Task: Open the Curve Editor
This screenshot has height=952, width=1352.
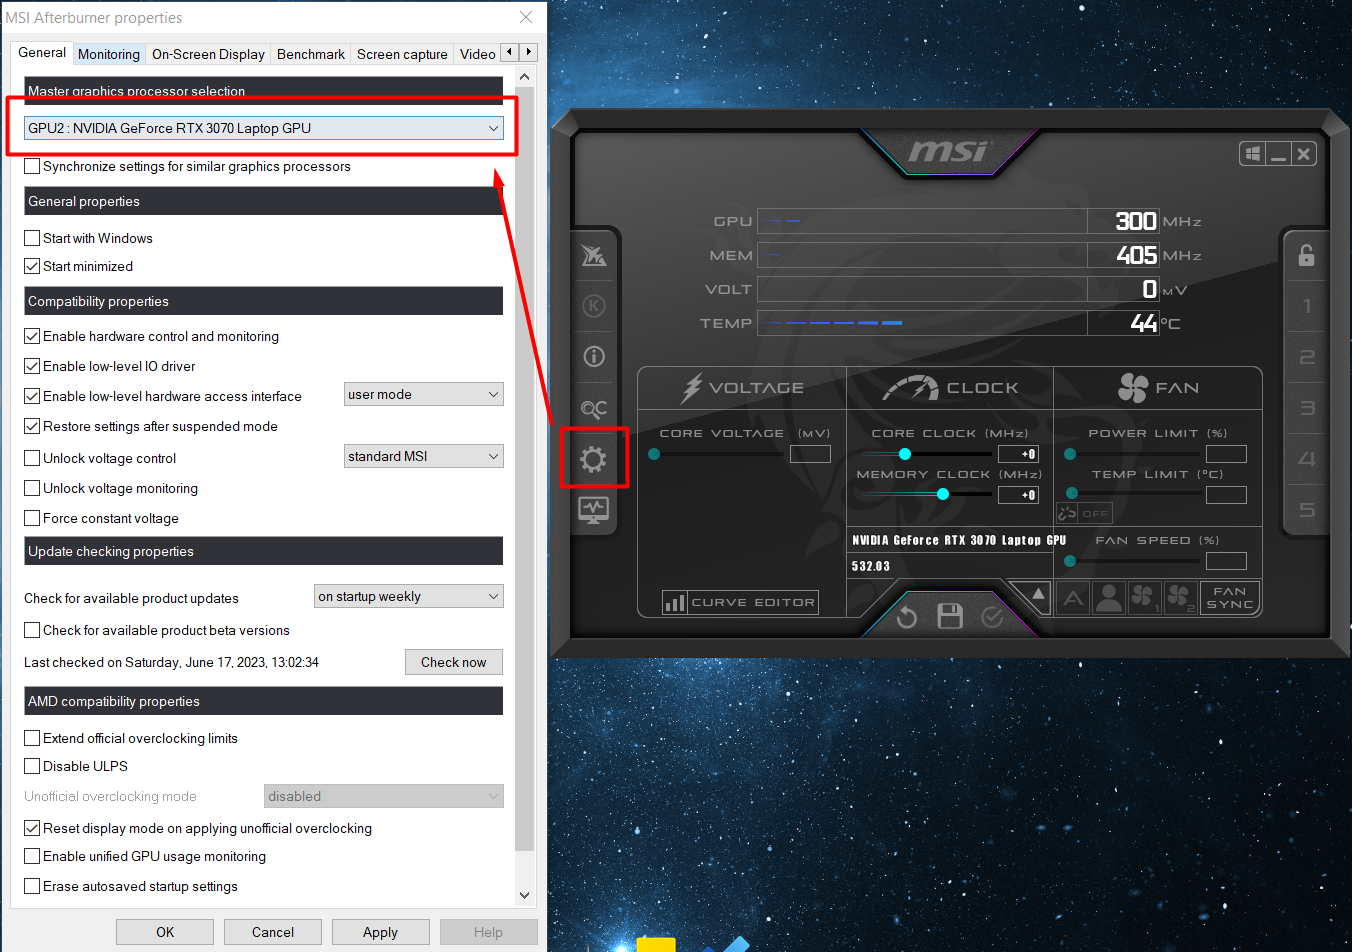Action: pyautogui.click(x=740, y=602)
